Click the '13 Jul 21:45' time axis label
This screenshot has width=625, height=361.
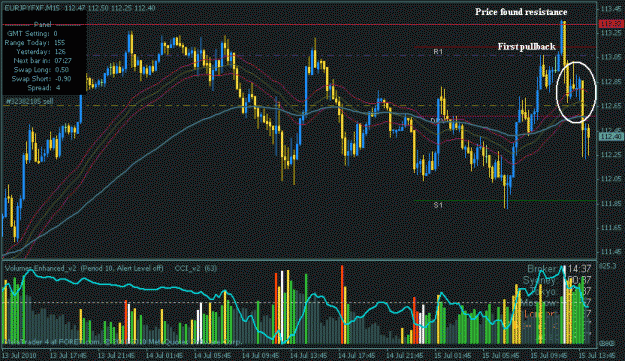click(116, 355)
